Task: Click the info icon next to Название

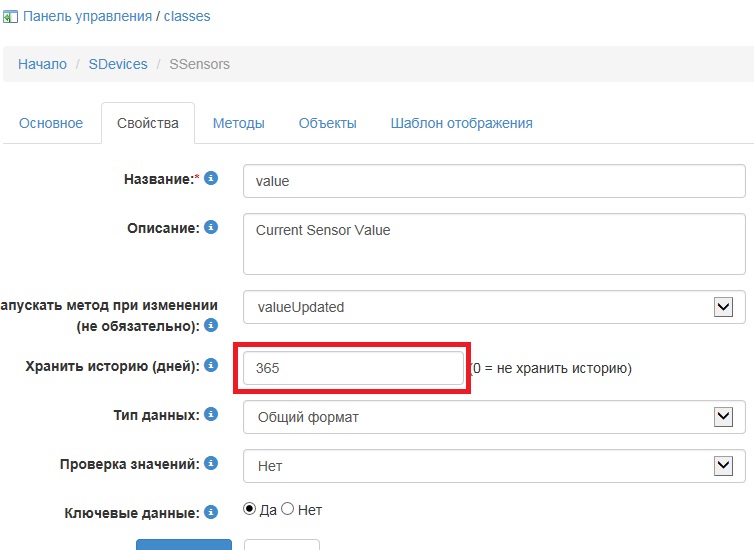Action: (211, 179)
